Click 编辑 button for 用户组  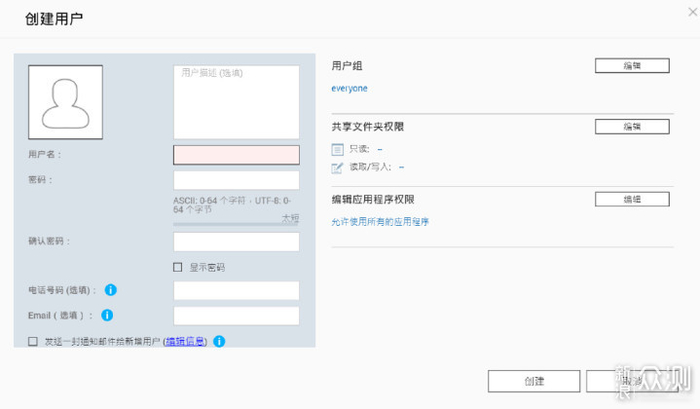tap(632, 66)
